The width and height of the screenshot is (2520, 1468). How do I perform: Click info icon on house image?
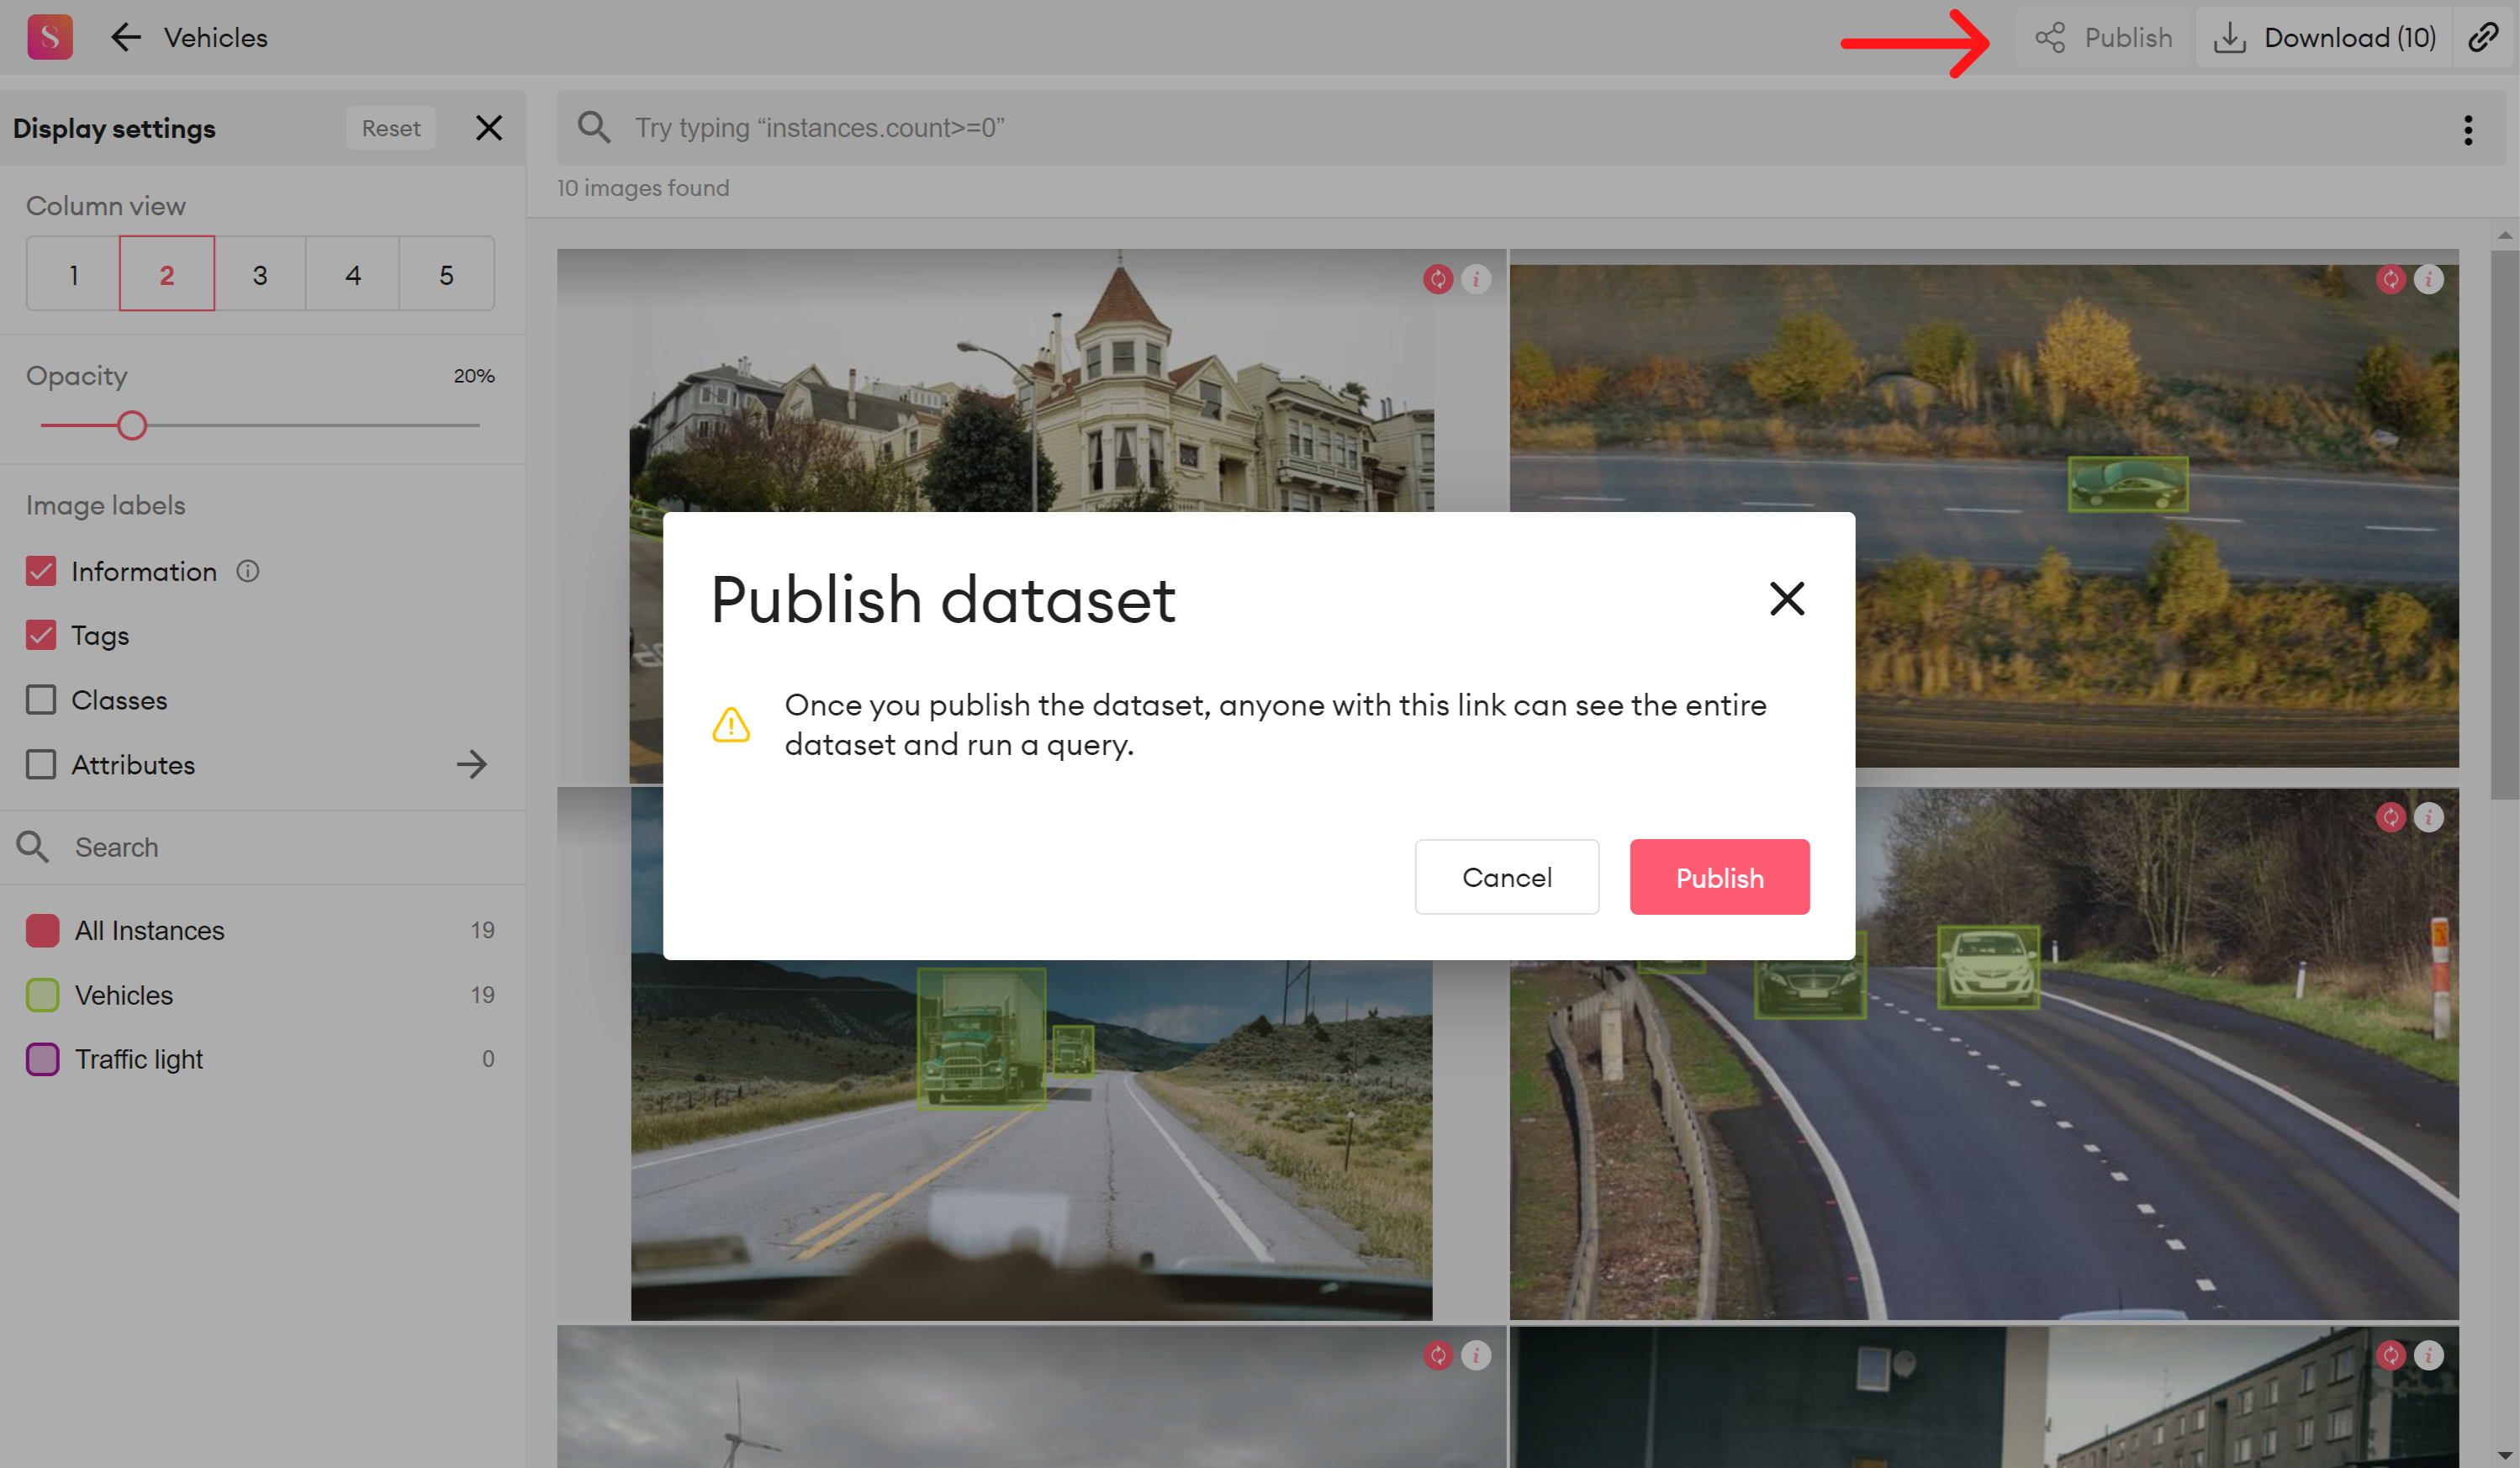point(1476,279)
